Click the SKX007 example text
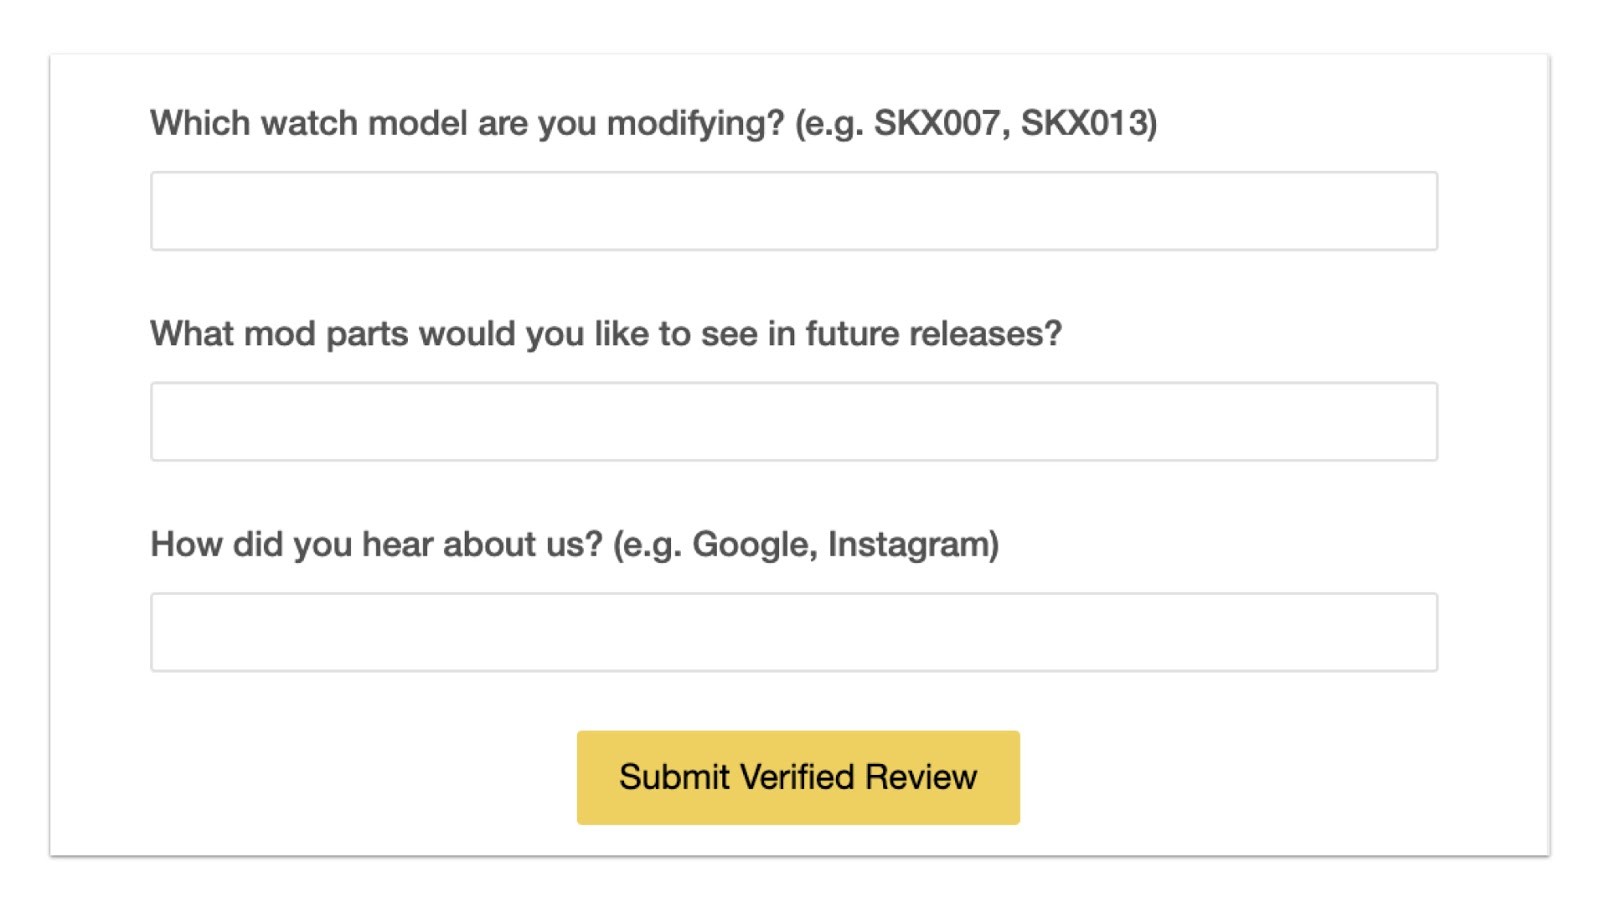This screenshot has width=1600, height=914. pyautogui.click(x=937, y=123)
